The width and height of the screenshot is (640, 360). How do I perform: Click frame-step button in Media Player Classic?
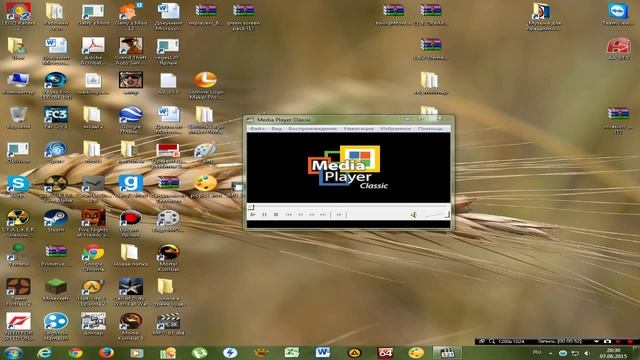339,214
